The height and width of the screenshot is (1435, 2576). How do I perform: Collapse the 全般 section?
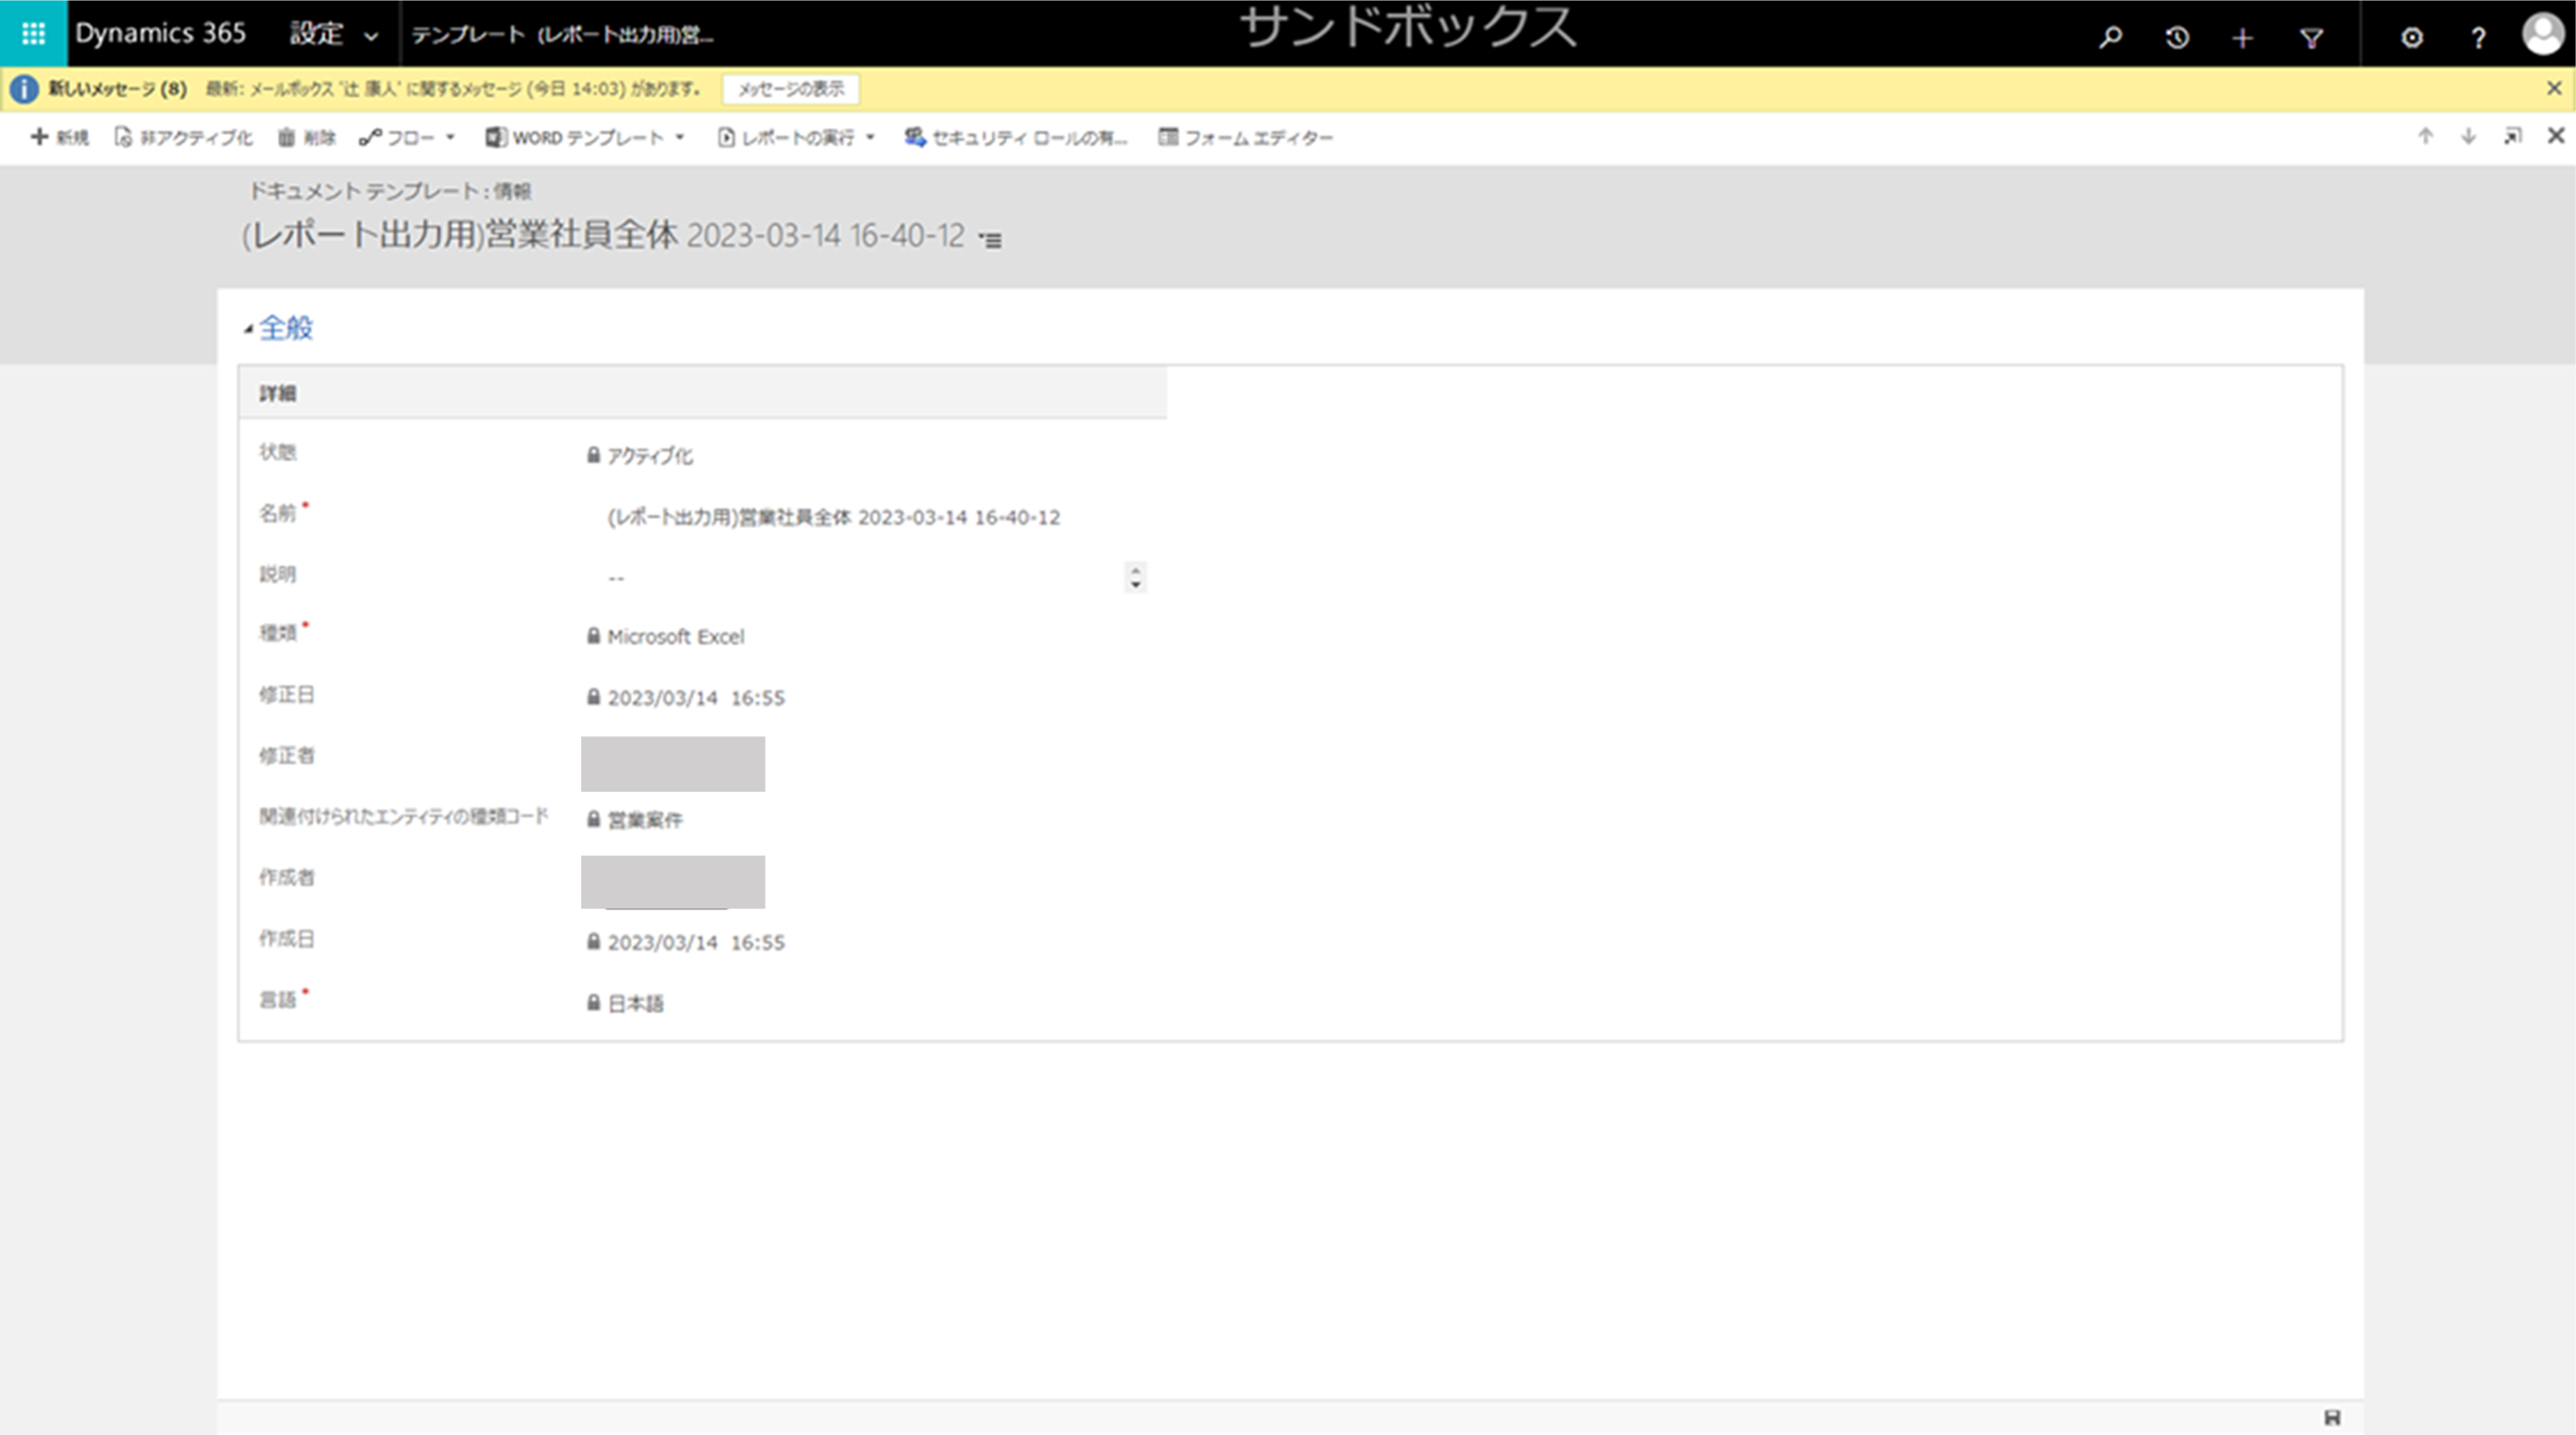(x=248, y=329)
